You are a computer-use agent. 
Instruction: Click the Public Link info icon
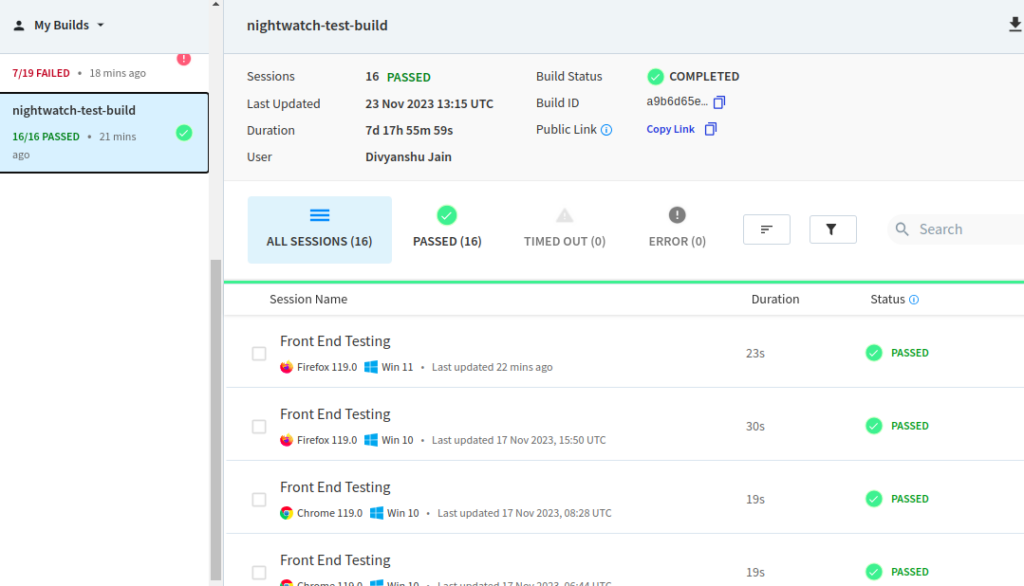(x=606, y=130)
